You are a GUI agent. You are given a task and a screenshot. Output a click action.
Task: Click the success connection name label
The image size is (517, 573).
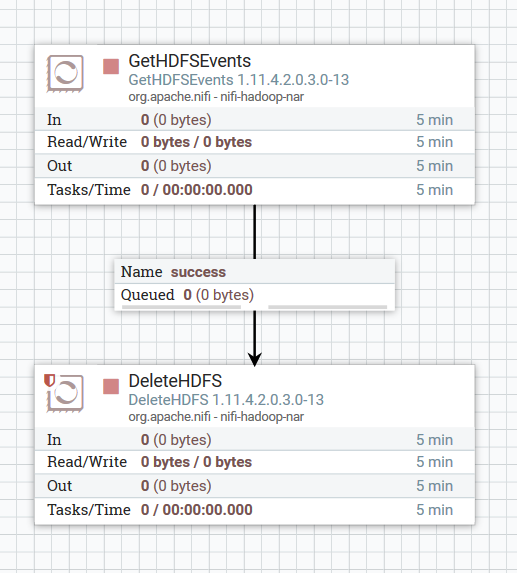[198, 272]
